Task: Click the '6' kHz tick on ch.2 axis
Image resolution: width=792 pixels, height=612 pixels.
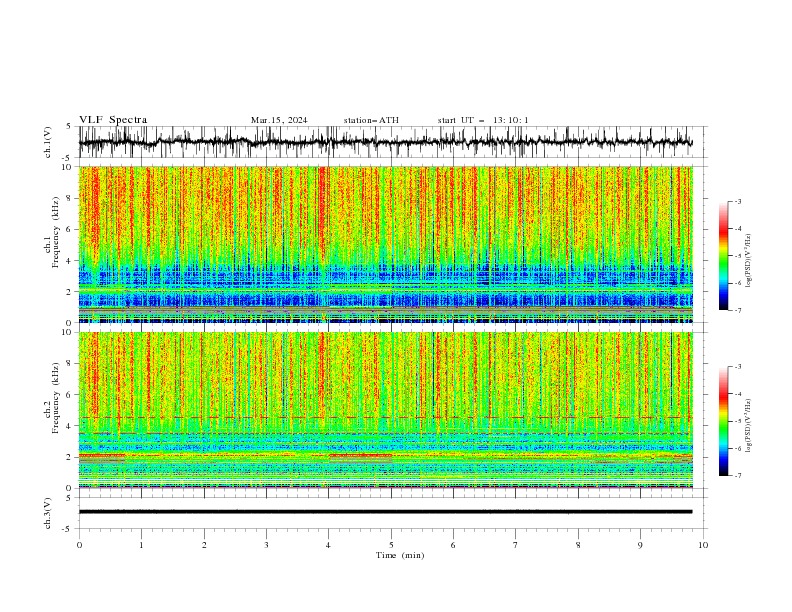Action: [x=70, y=395]
